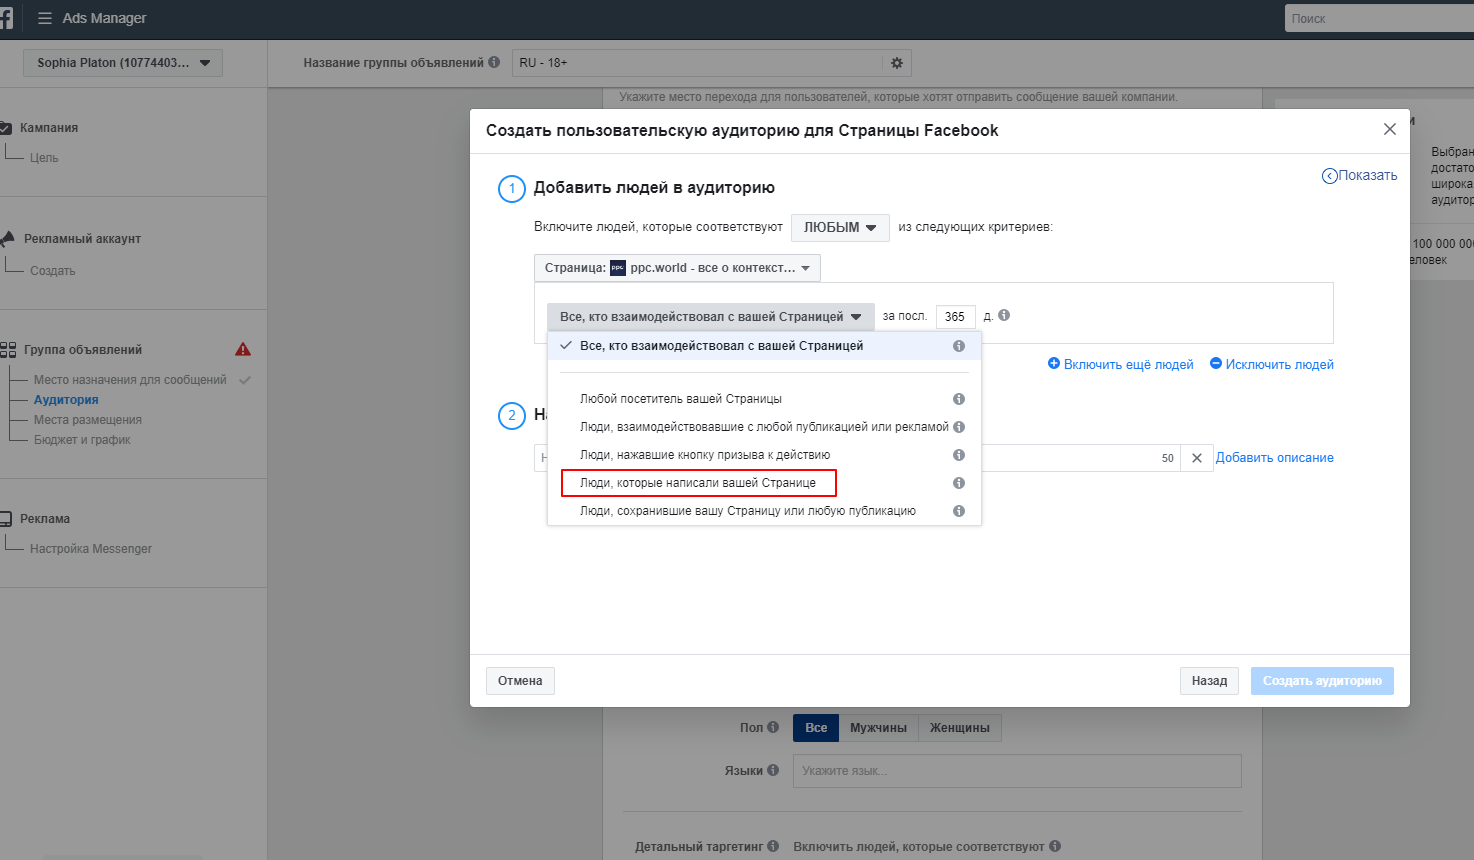Screen dimensions: 1474x860
Task: Select 'Женщины' gender toggle
Action: [959, 728]
